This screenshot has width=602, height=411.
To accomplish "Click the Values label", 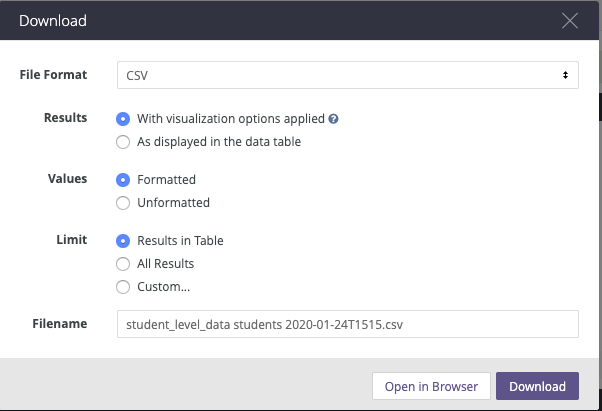I will point(68,178).
